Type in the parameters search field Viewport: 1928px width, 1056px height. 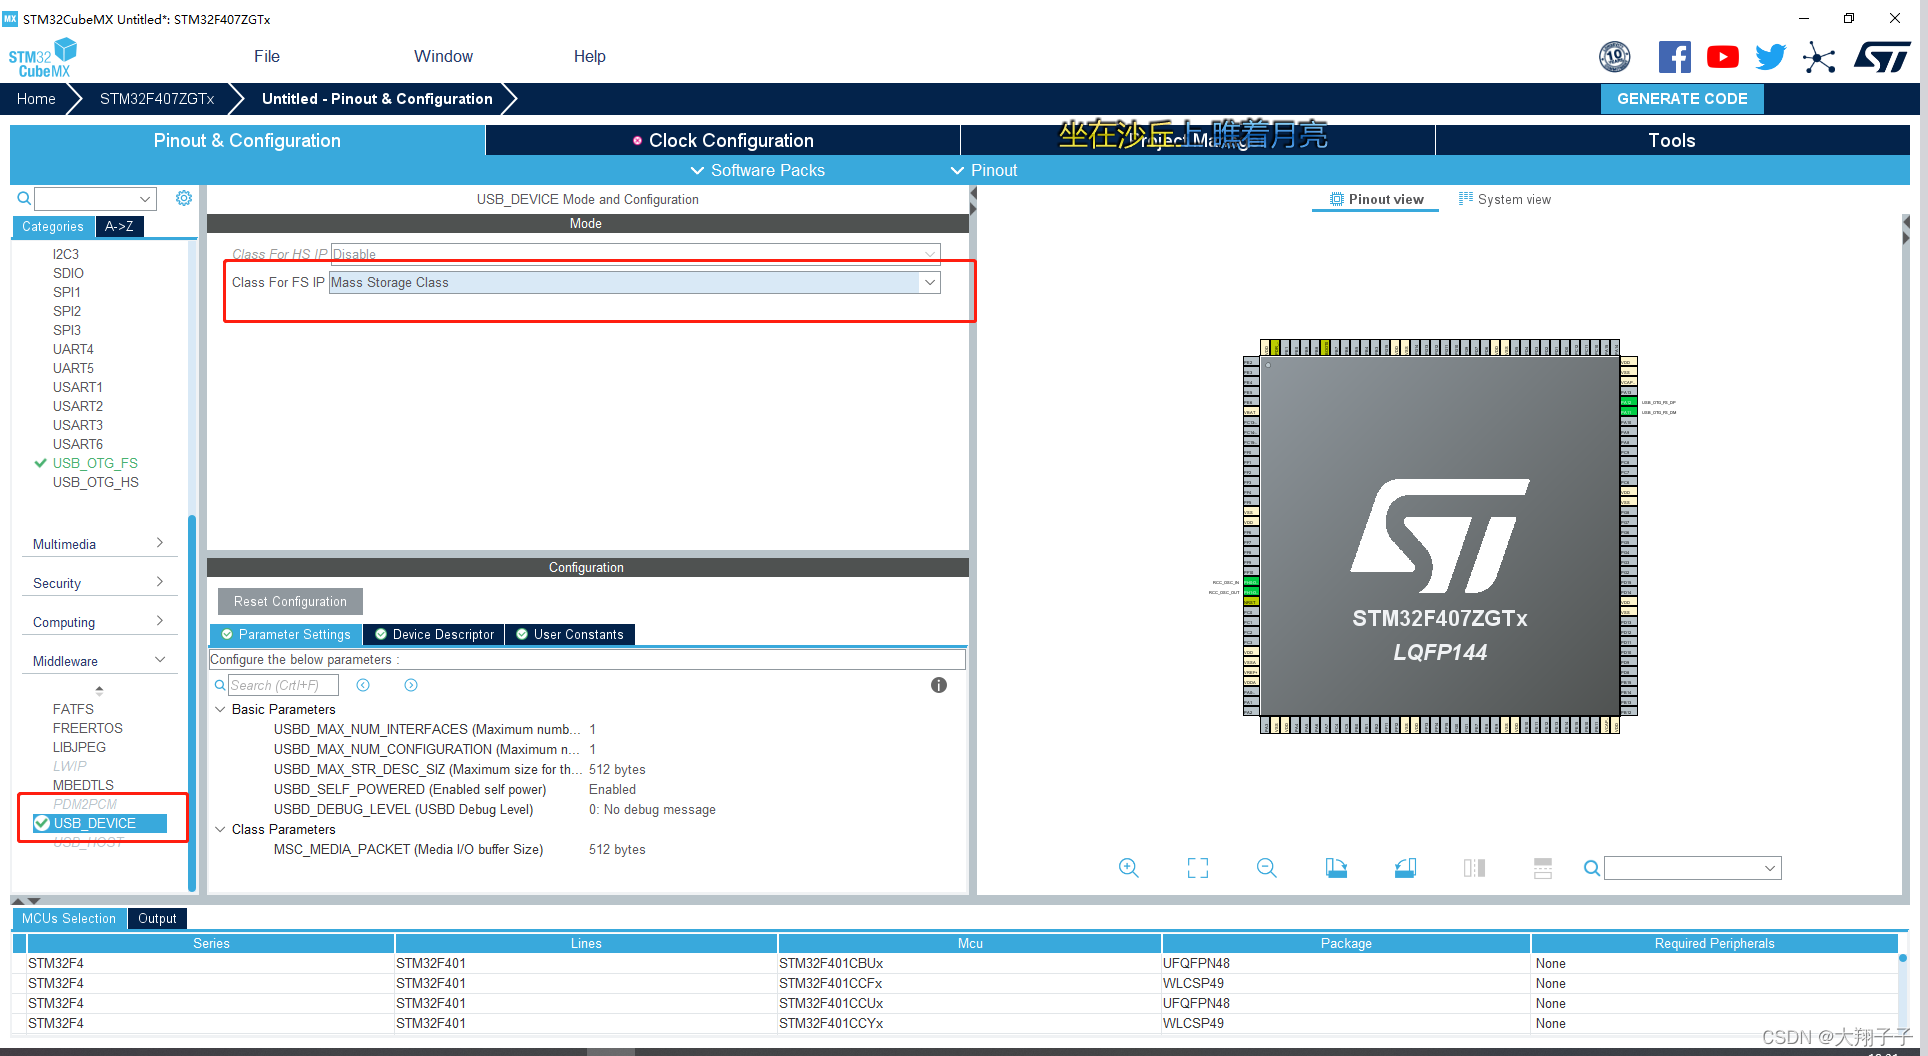[x=283, y=684]
